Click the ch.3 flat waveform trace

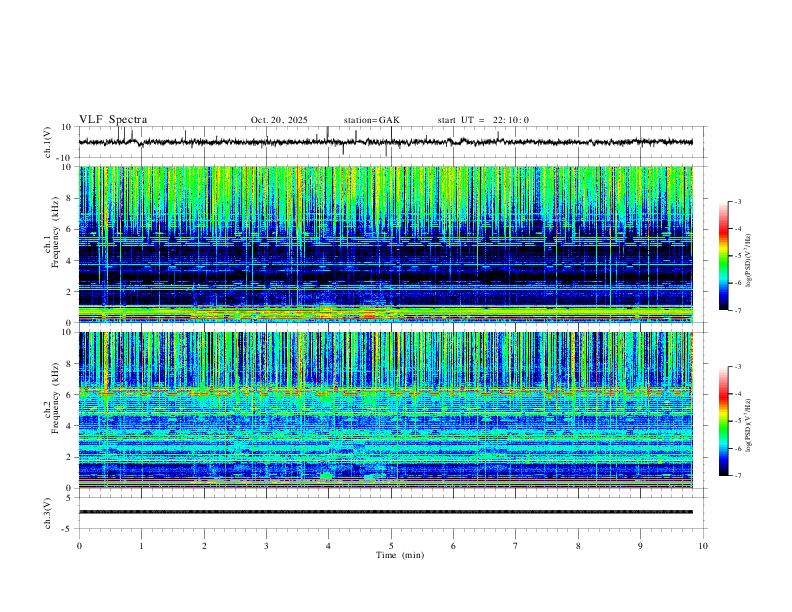click(386, 512)
